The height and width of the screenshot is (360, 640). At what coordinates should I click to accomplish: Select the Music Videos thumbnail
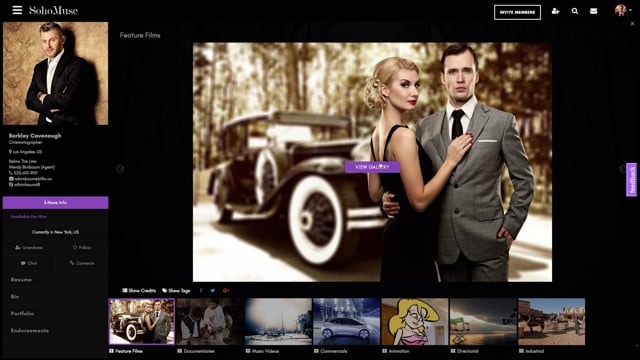[278, 322]
